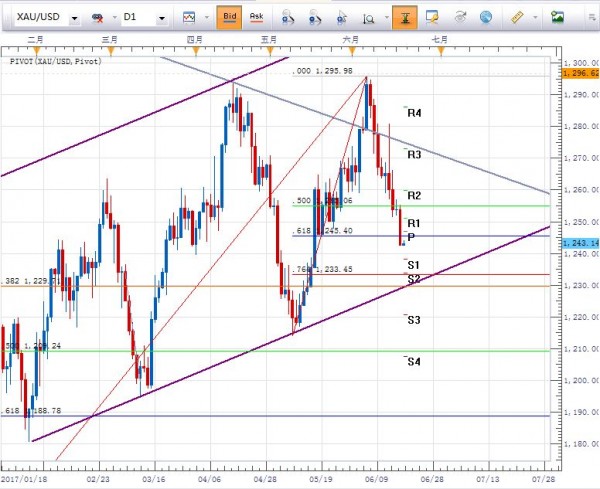
Task: Click the May month triangle marker
Action: click(x=269, y=51)
